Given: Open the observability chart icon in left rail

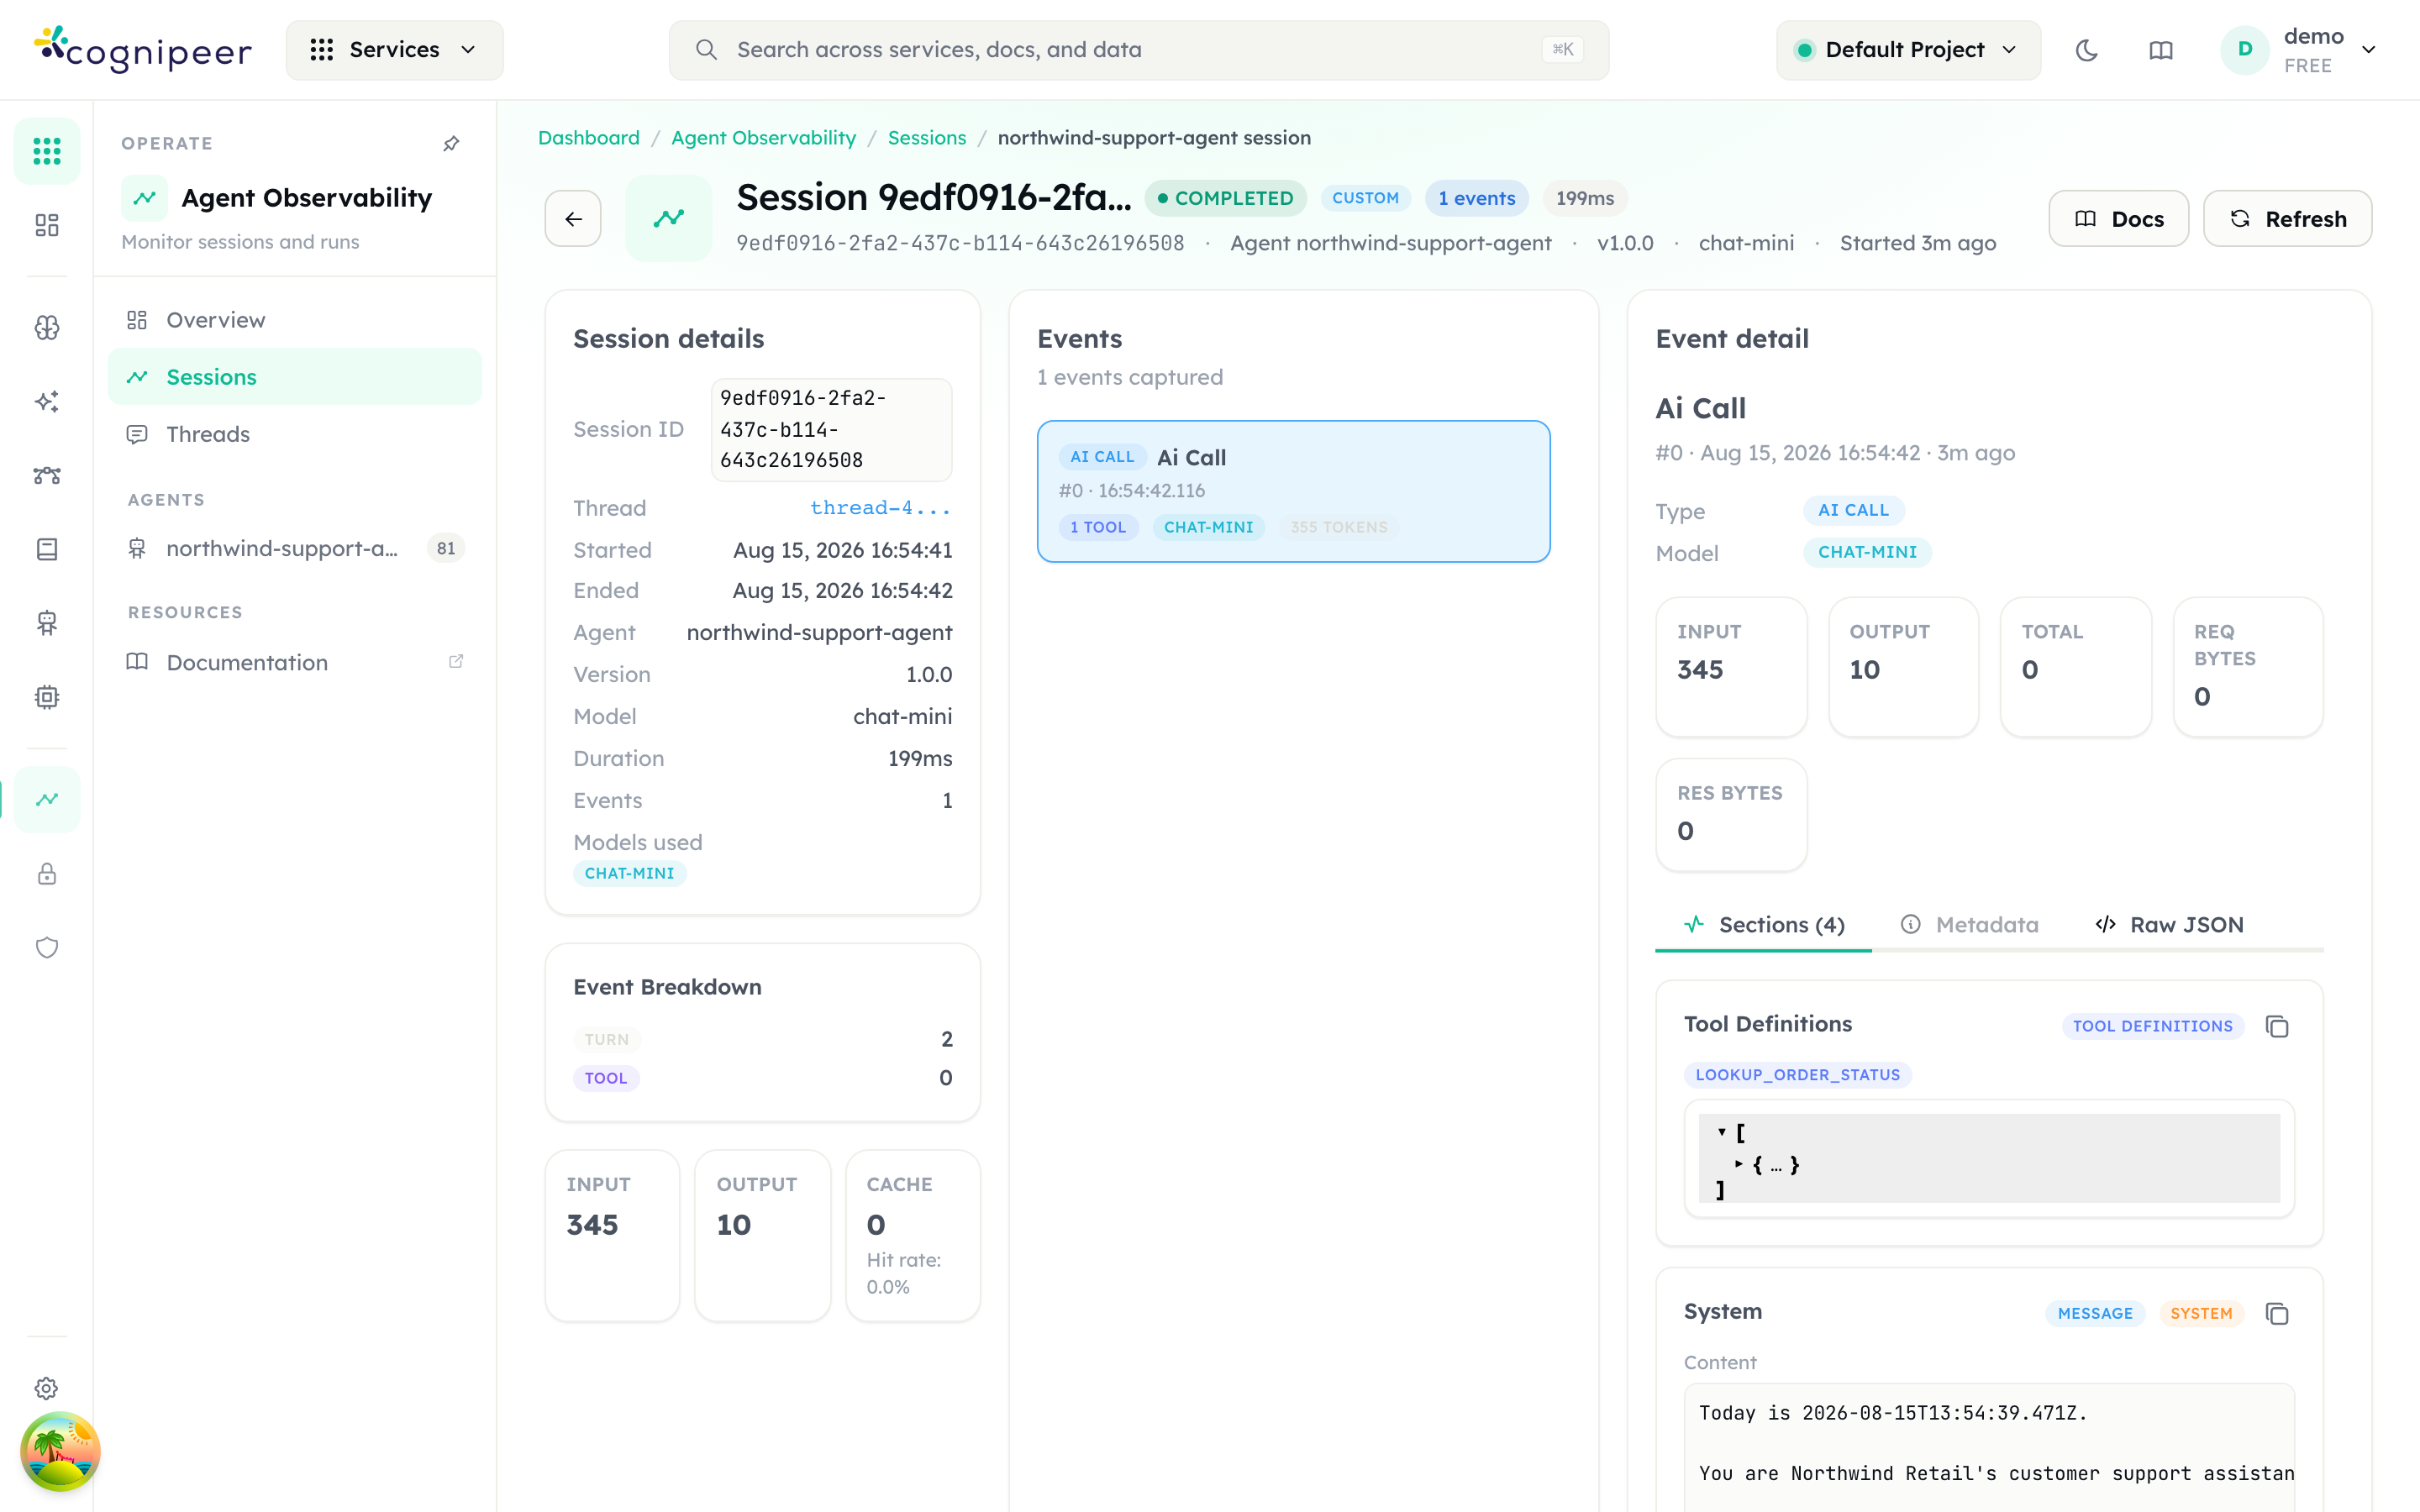Looking at the screenshot, I should [x=47, y=799].
